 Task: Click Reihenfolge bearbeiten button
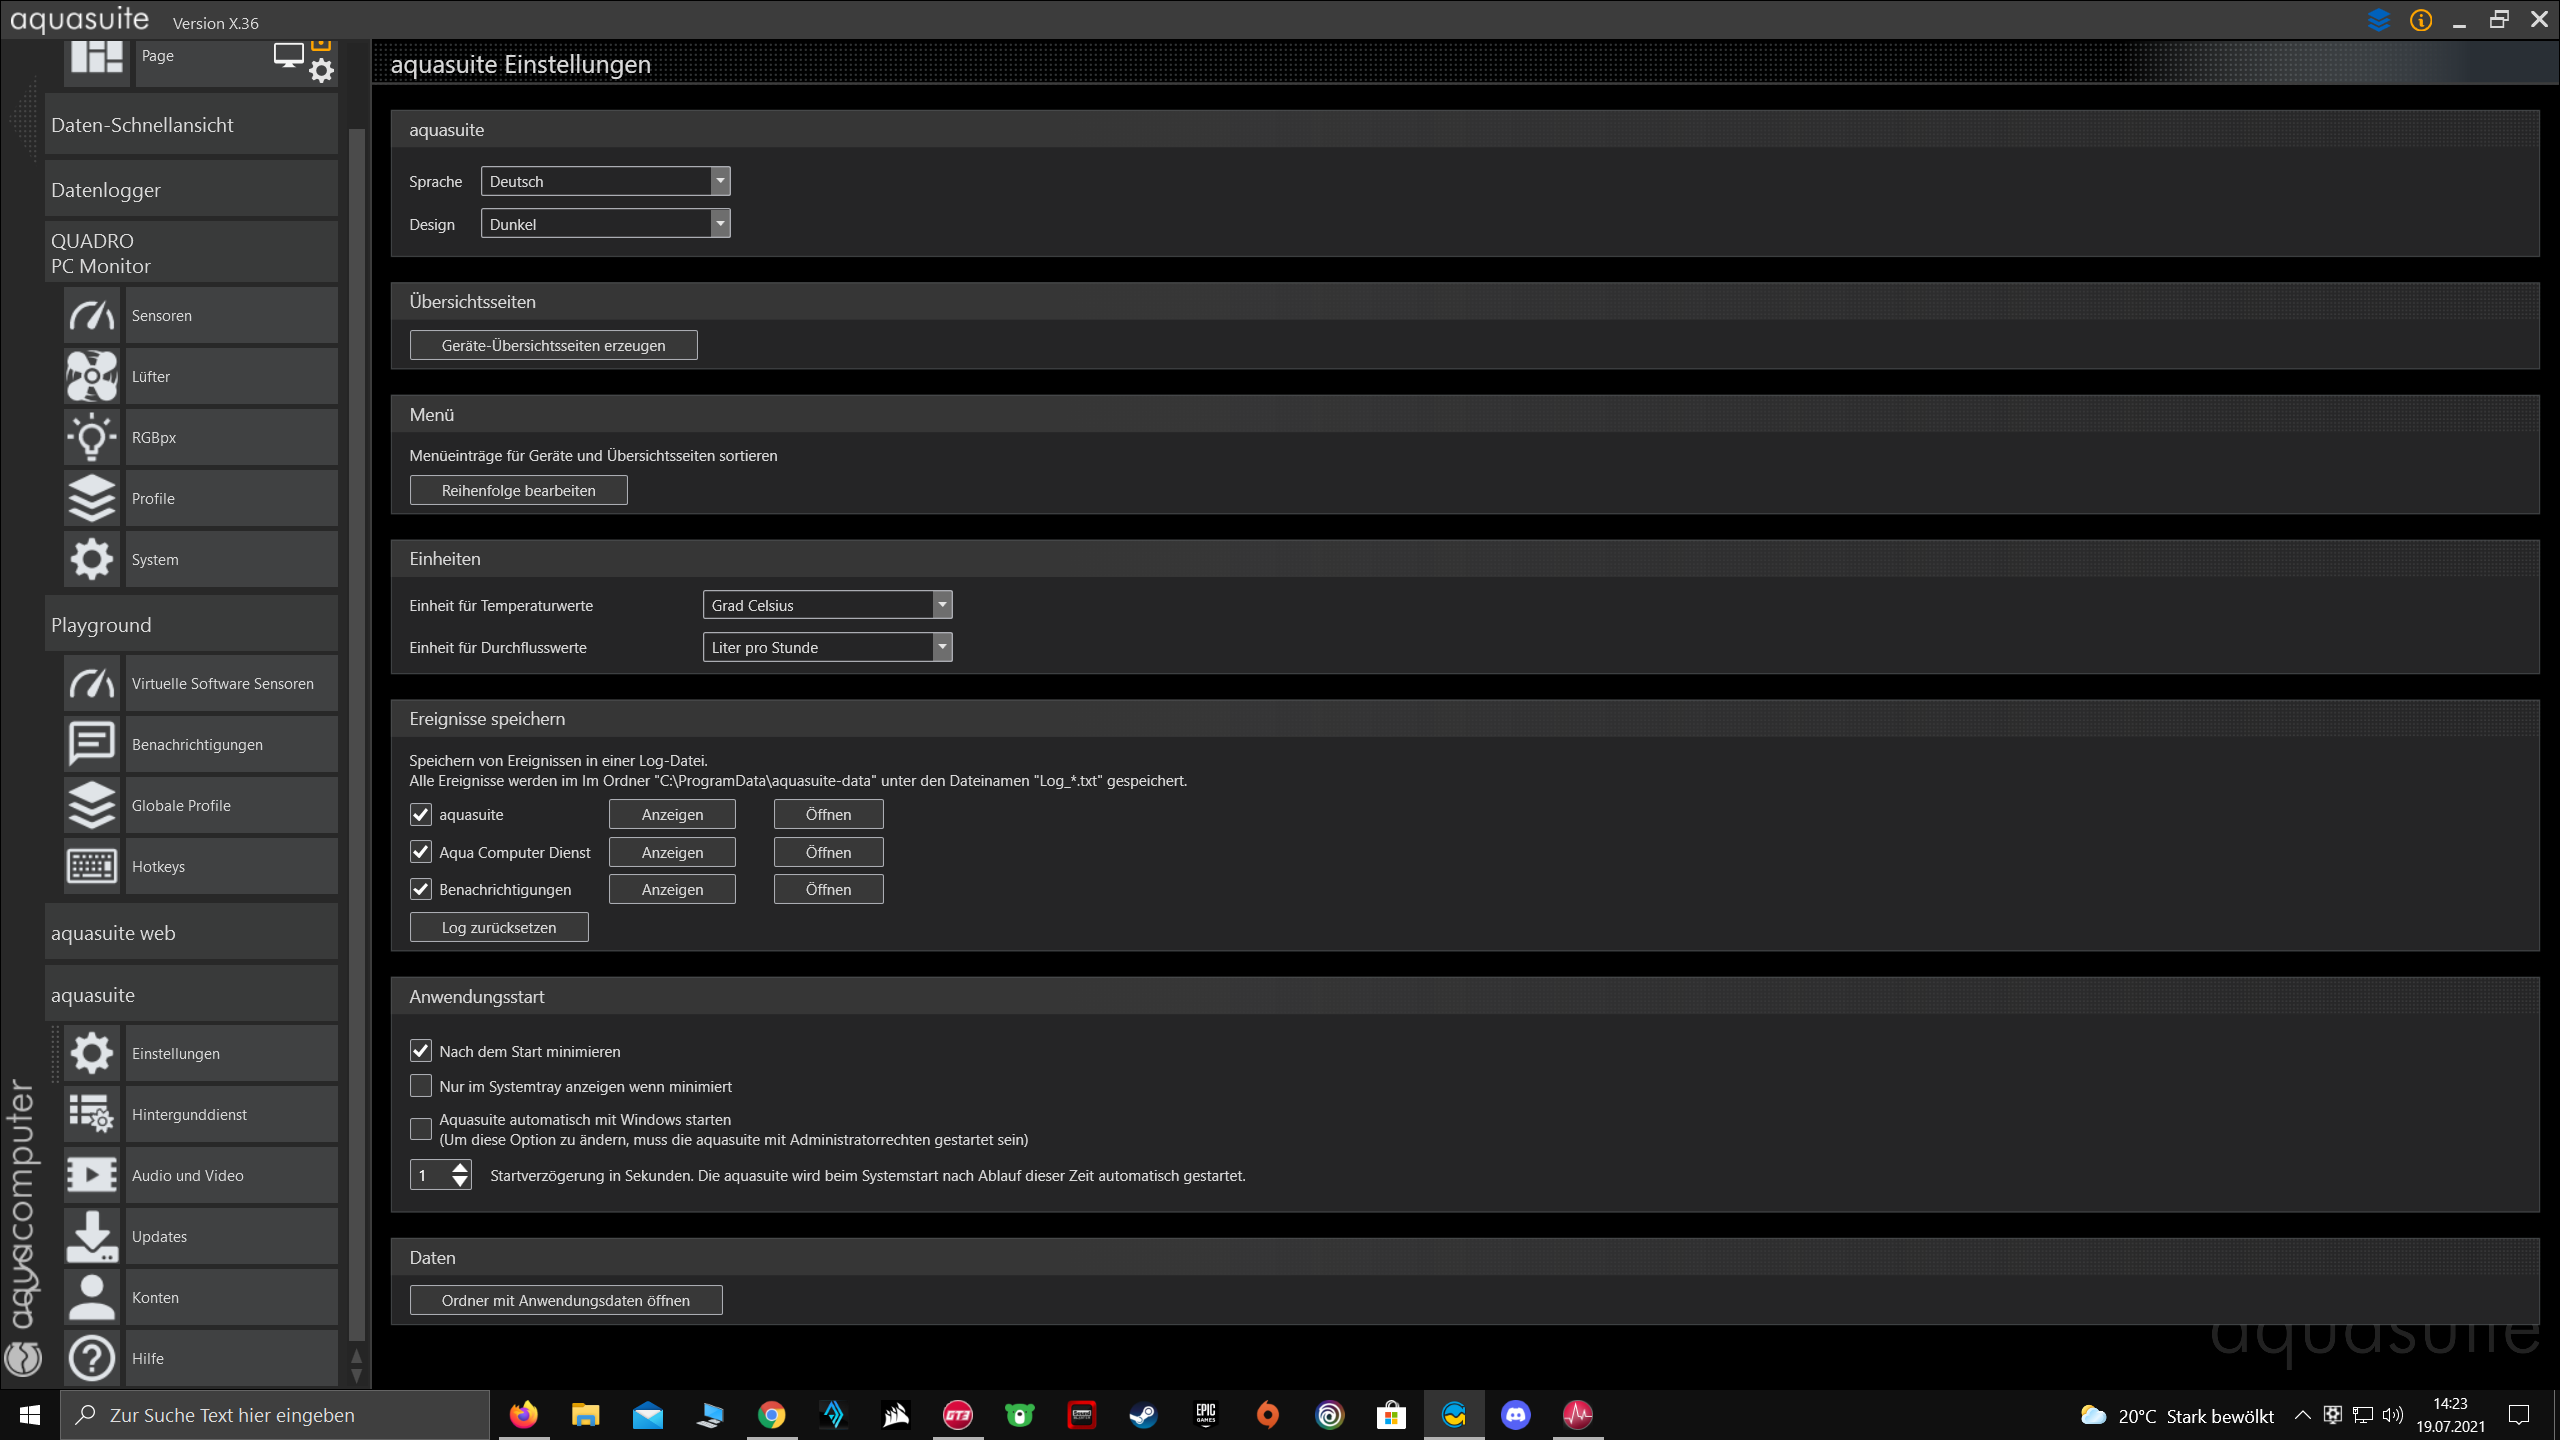(x=518, y=490)
